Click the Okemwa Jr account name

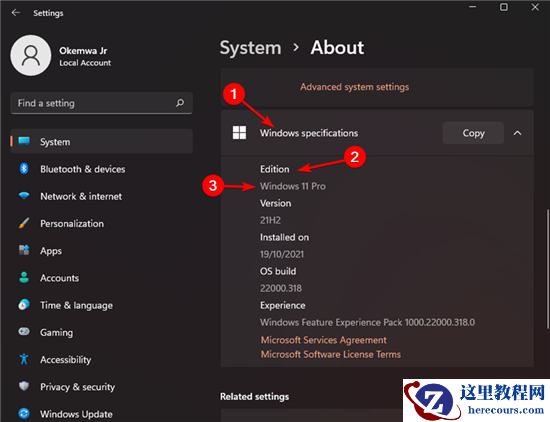[x=83, y=51]
